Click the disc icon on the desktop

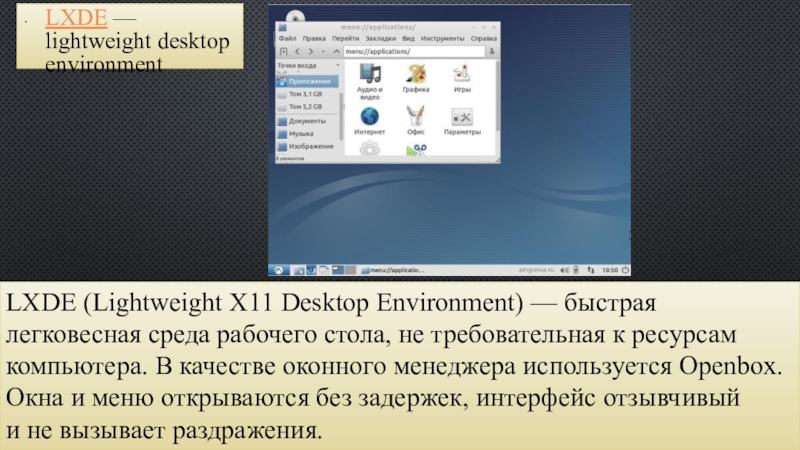(x=295, y=16)
